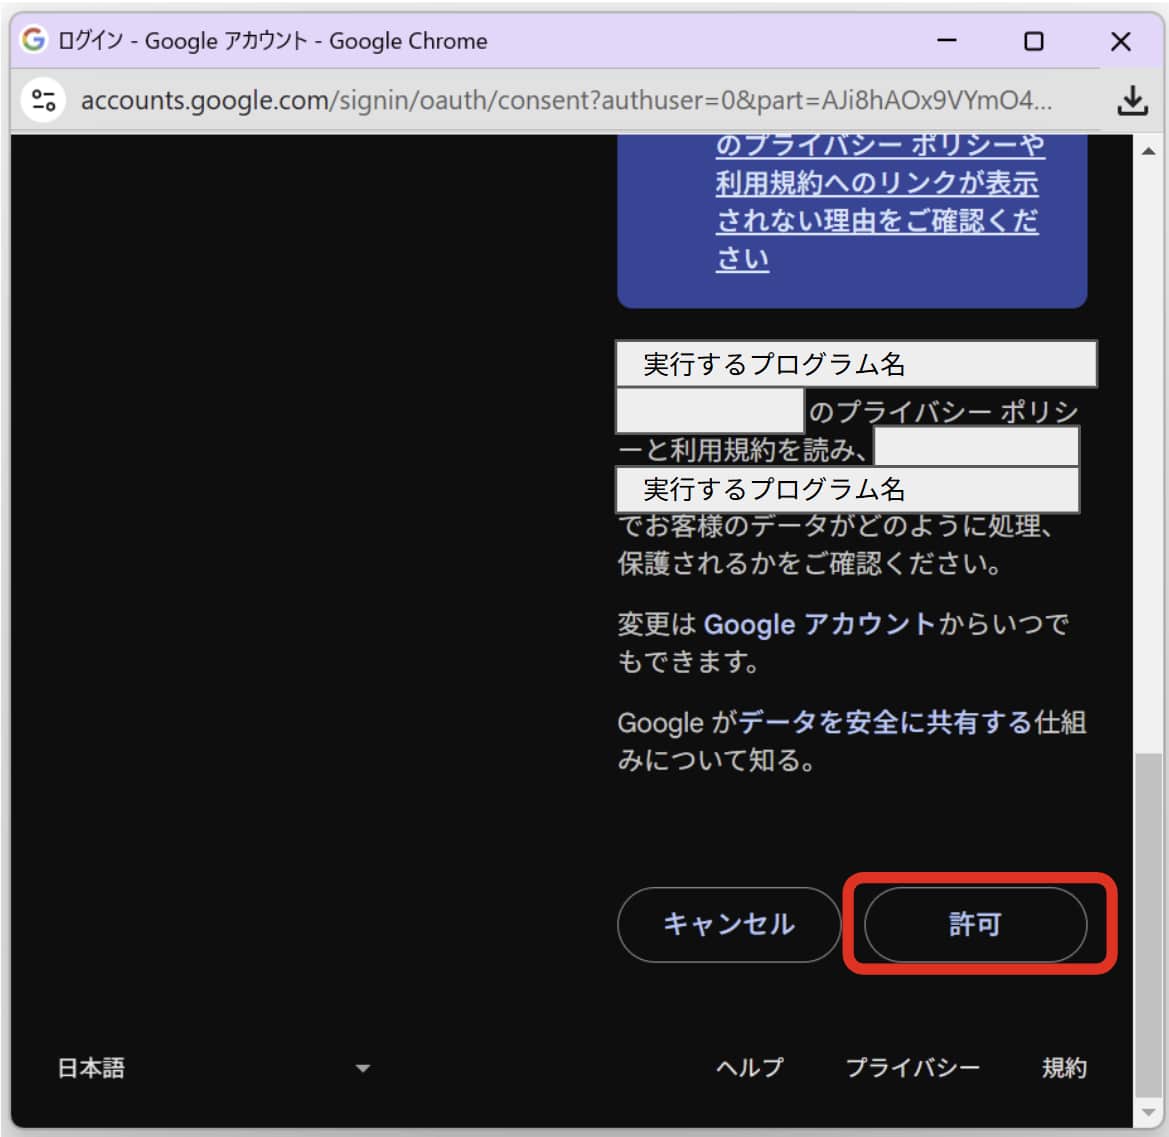Image resolution: width=1169 pixels, height=1137 pixels.
Task: Click the scrollbar down arrow
Action: click(x=1149, y=1112)
